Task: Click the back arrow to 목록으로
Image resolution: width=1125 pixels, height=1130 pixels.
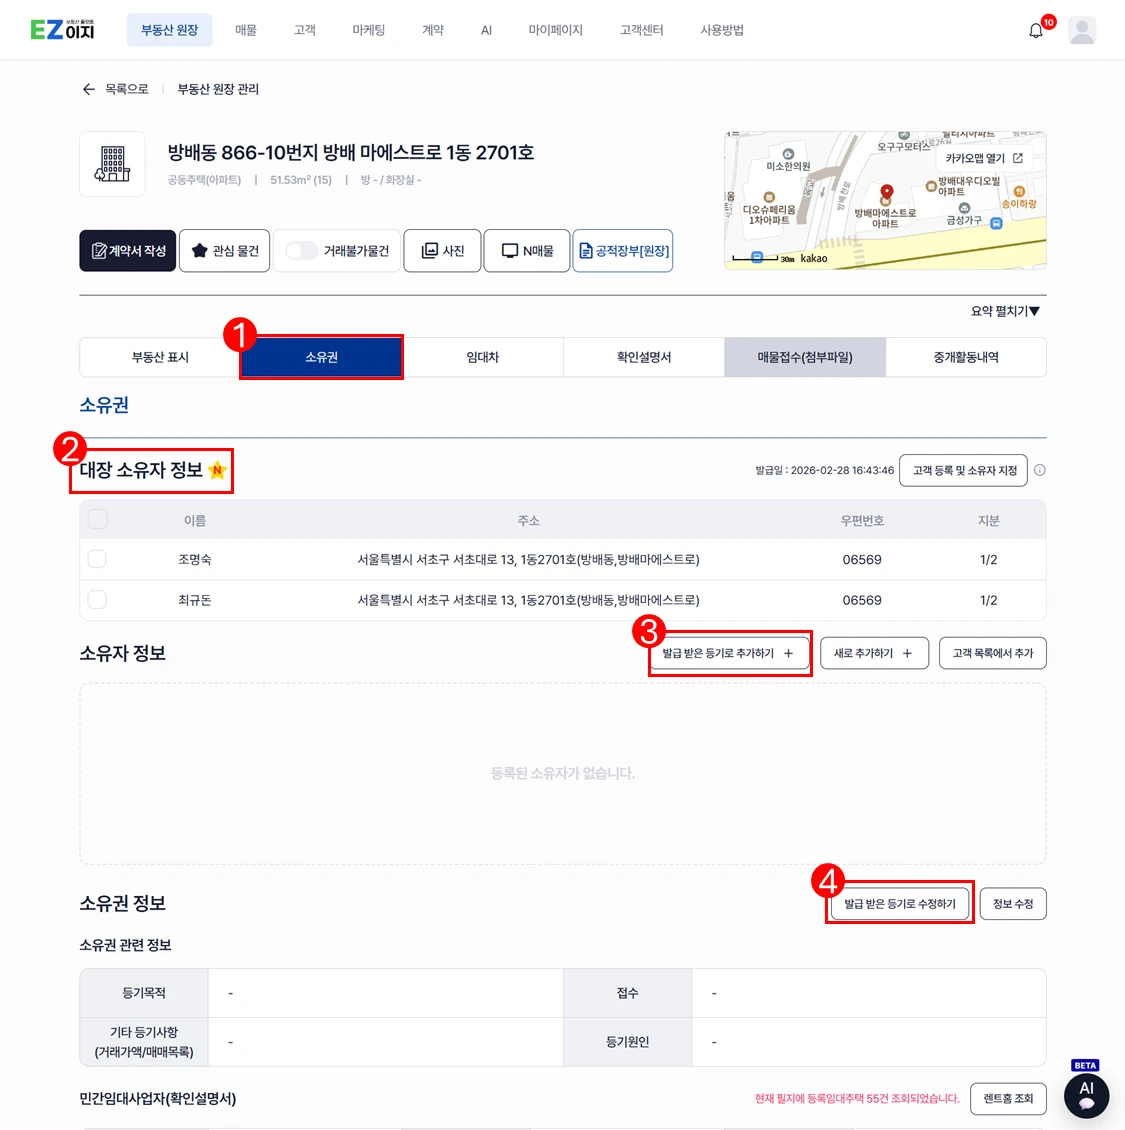Action: pos(89,89)
